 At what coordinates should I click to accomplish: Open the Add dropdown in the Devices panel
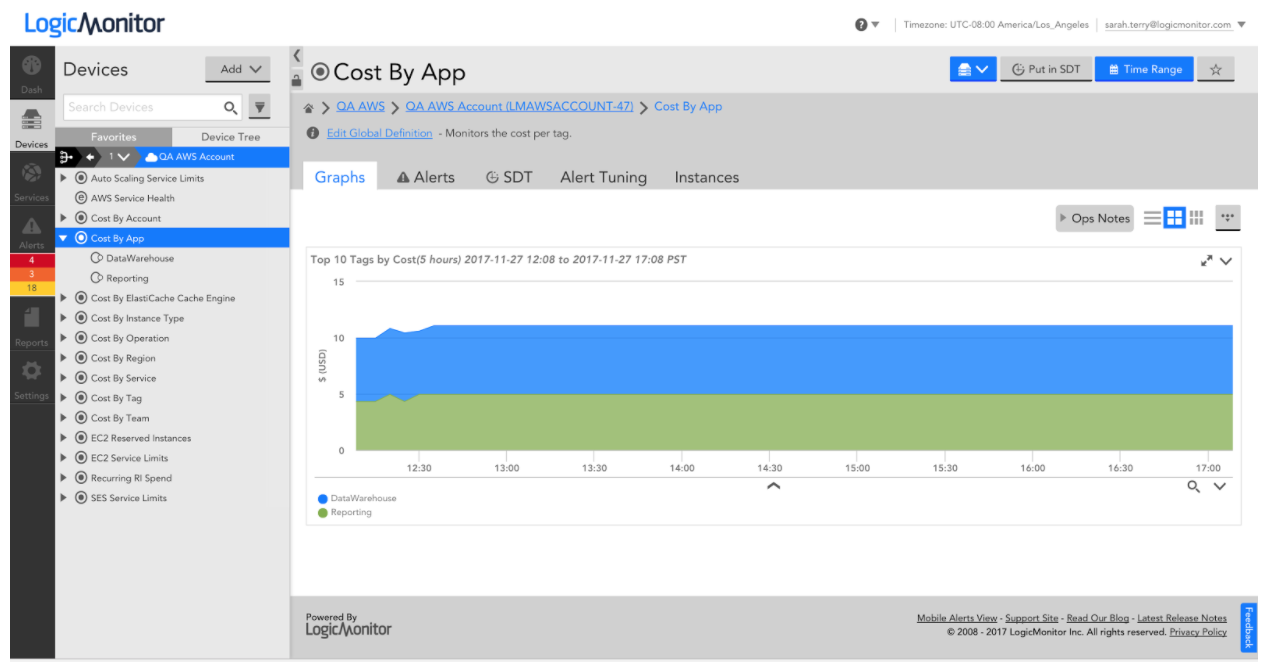(238, 69)
